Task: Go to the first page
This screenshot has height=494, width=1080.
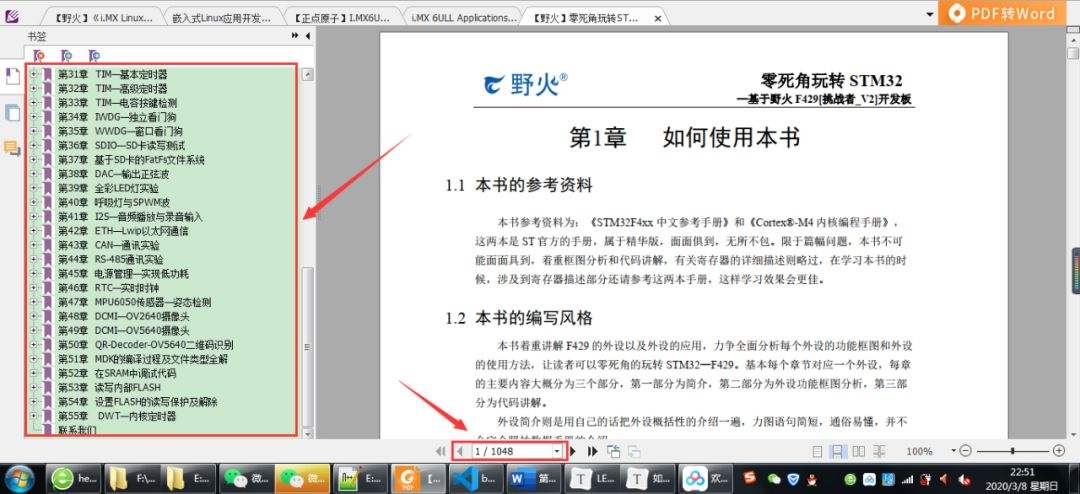Action: tap(440, 451)
